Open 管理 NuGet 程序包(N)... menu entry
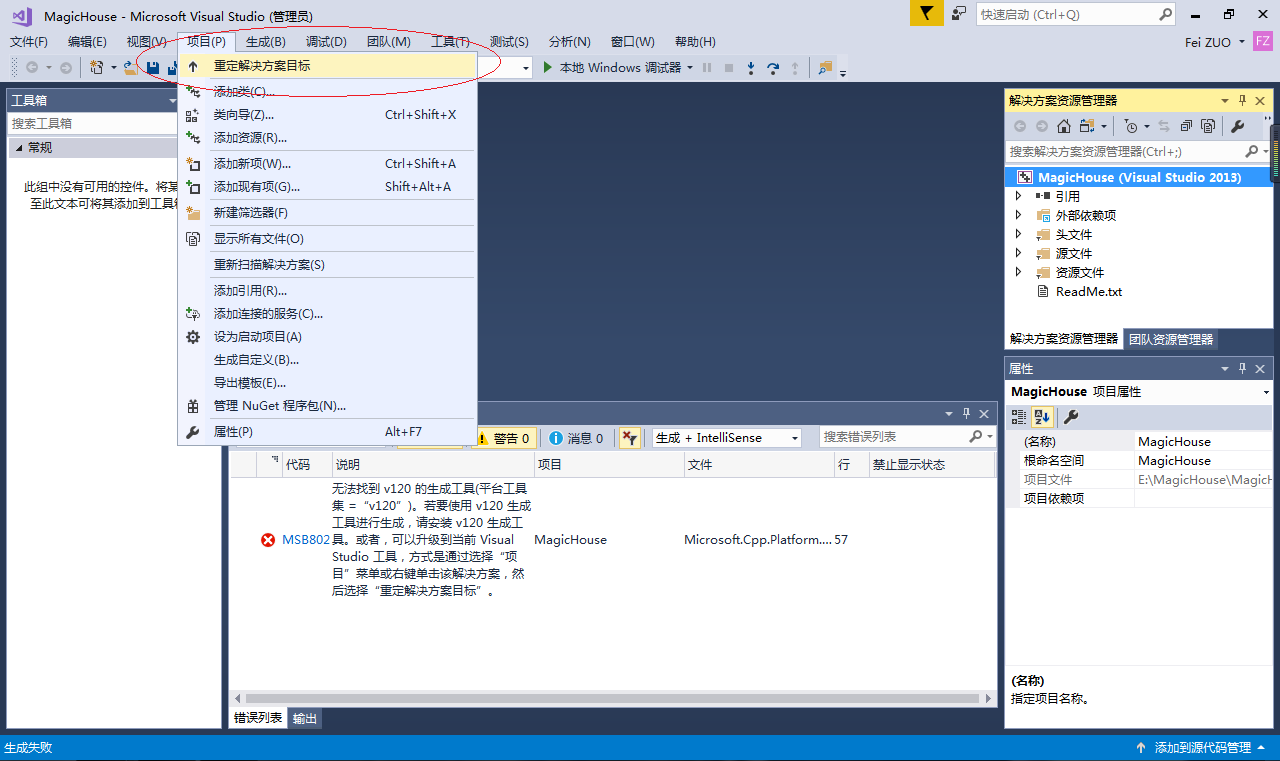 (327, 406)
